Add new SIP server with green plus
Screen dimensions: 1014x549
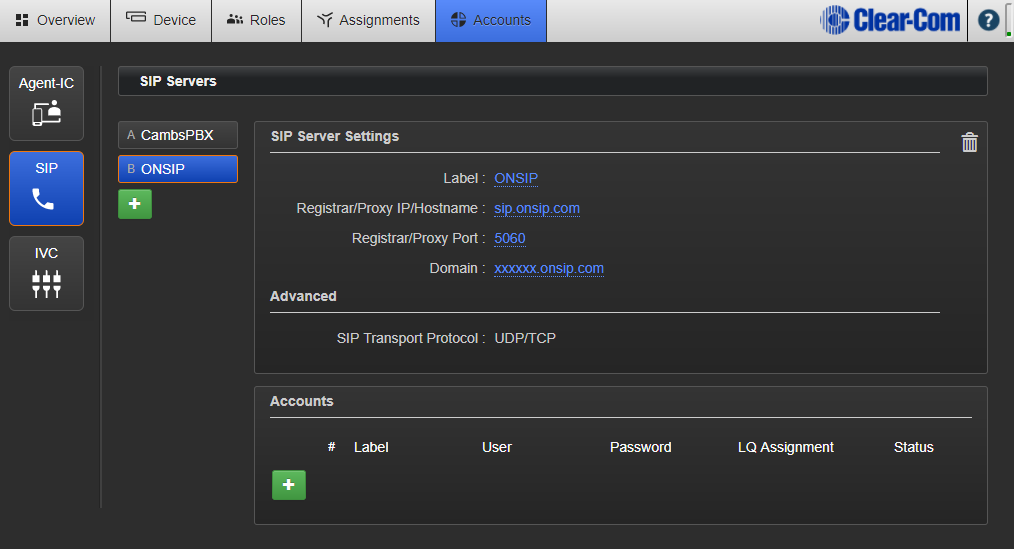click(135, 204)
